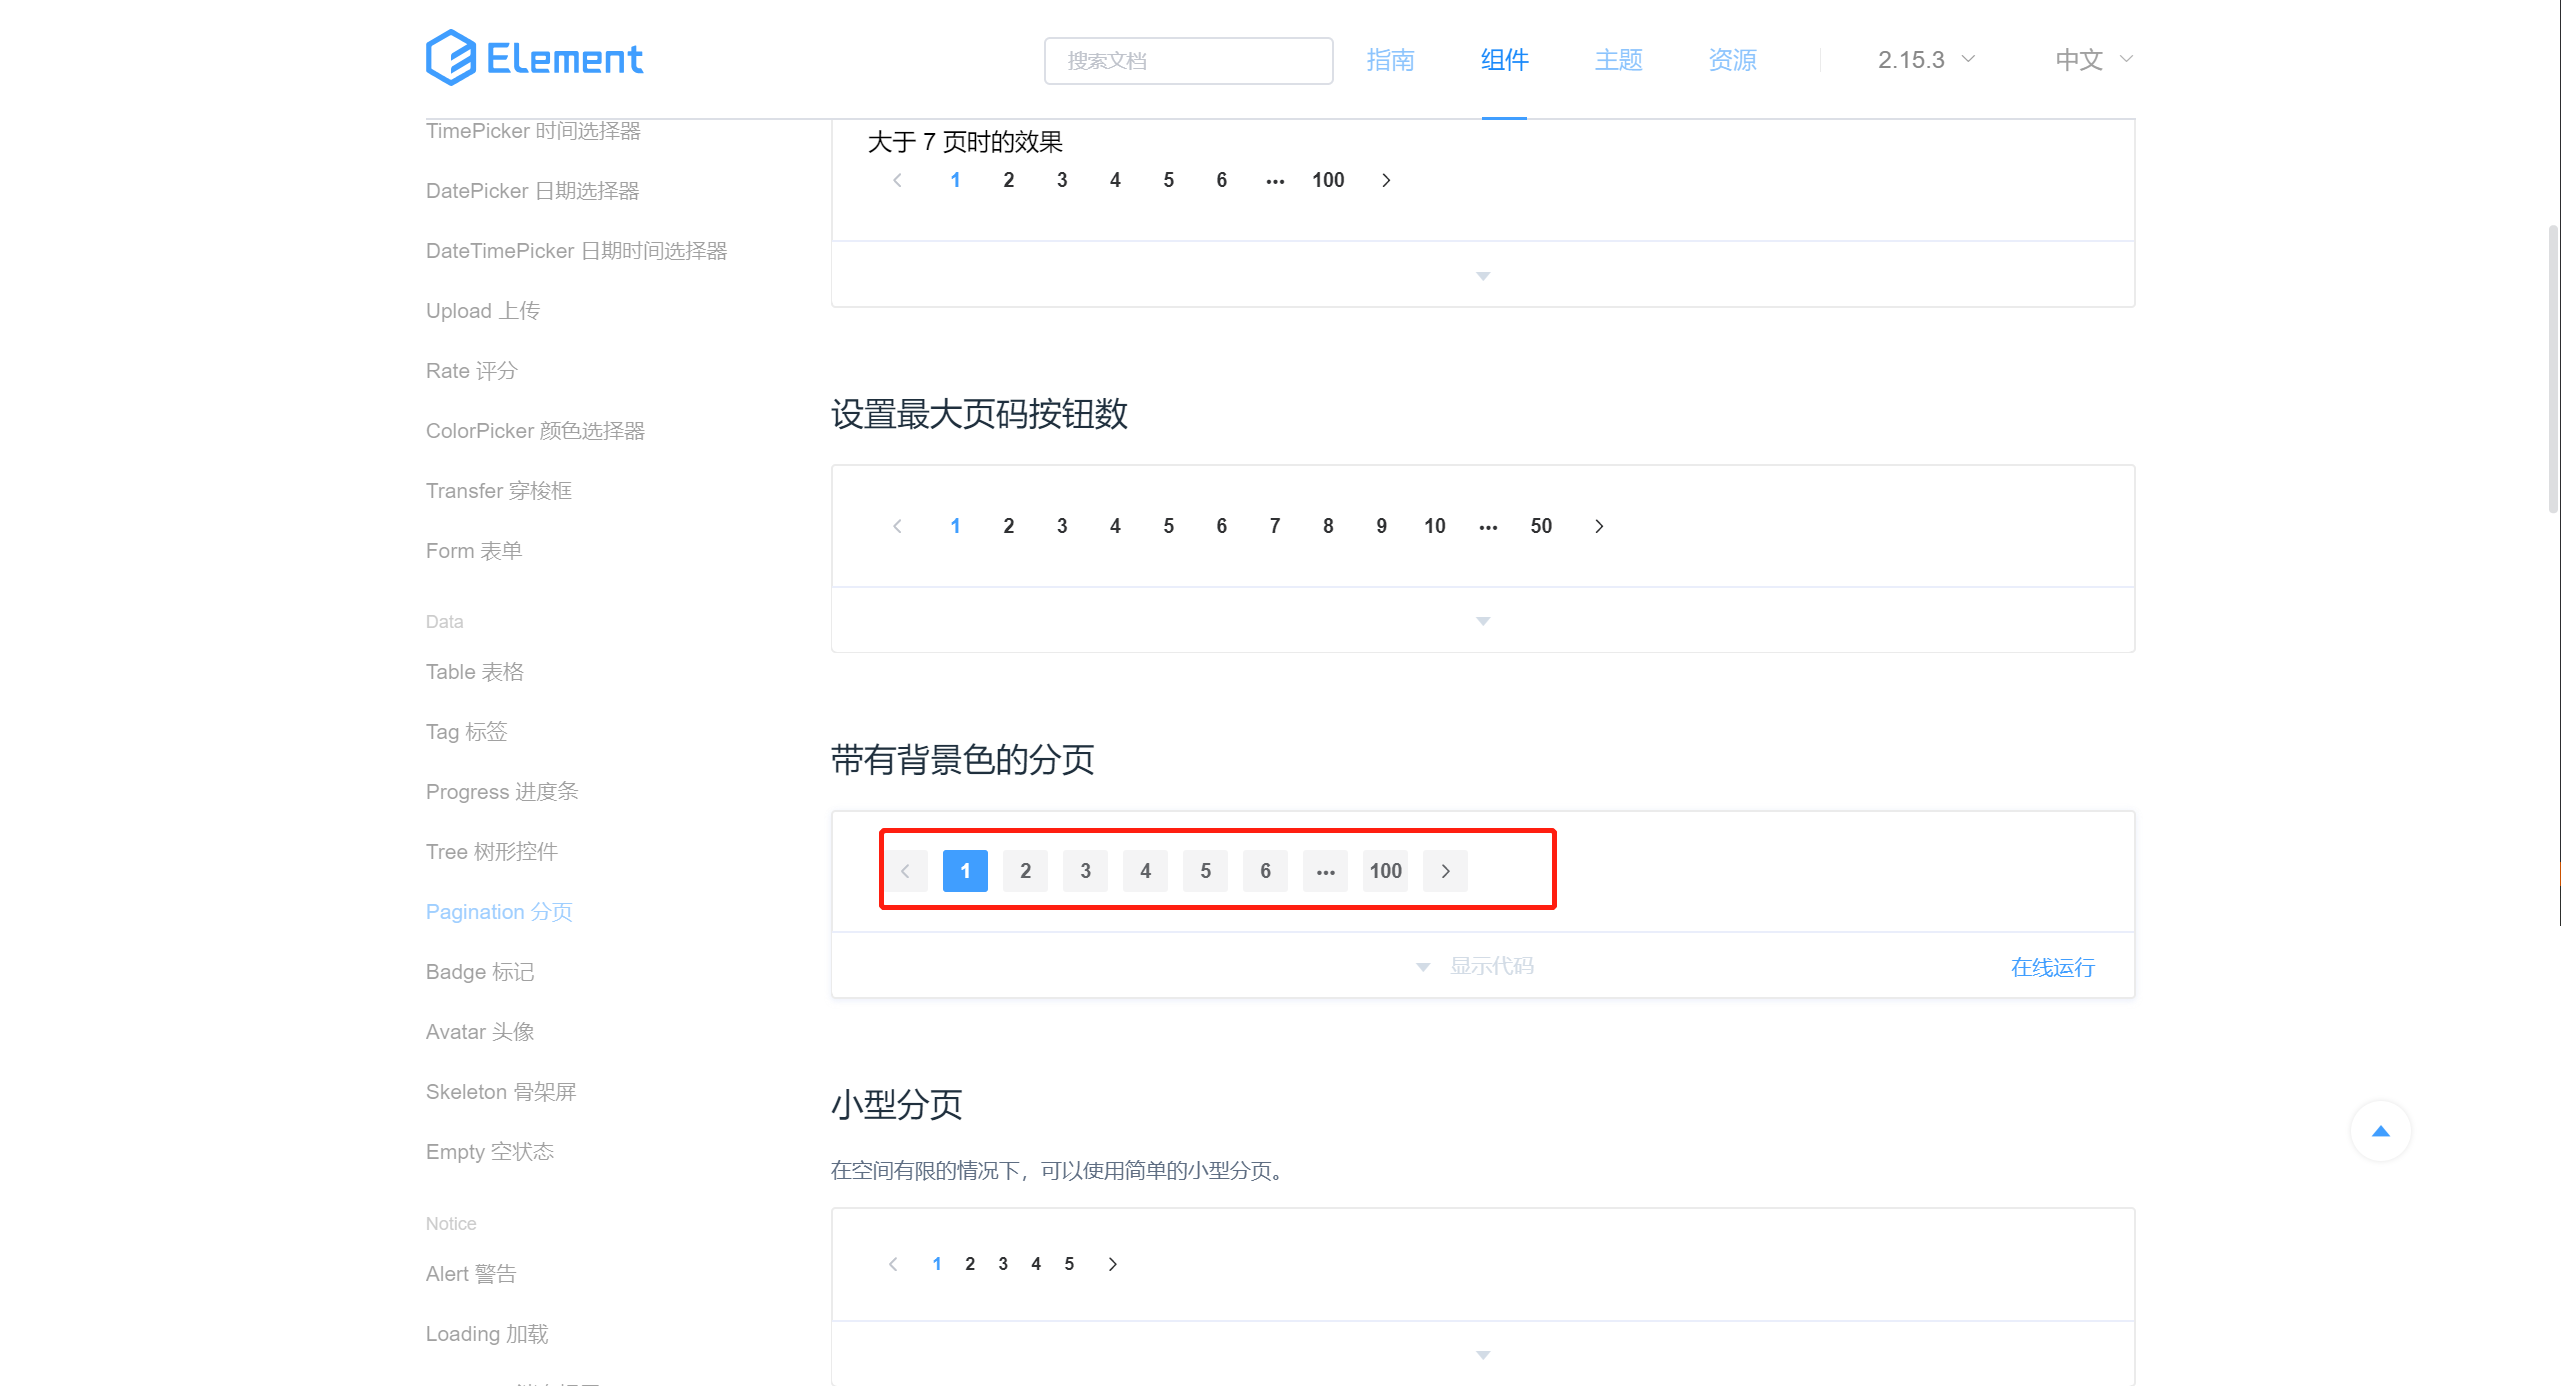The image size is (2561, 1386).
Task: Open Empty 空状态 in sidebar
Action: click(489, 1152)
